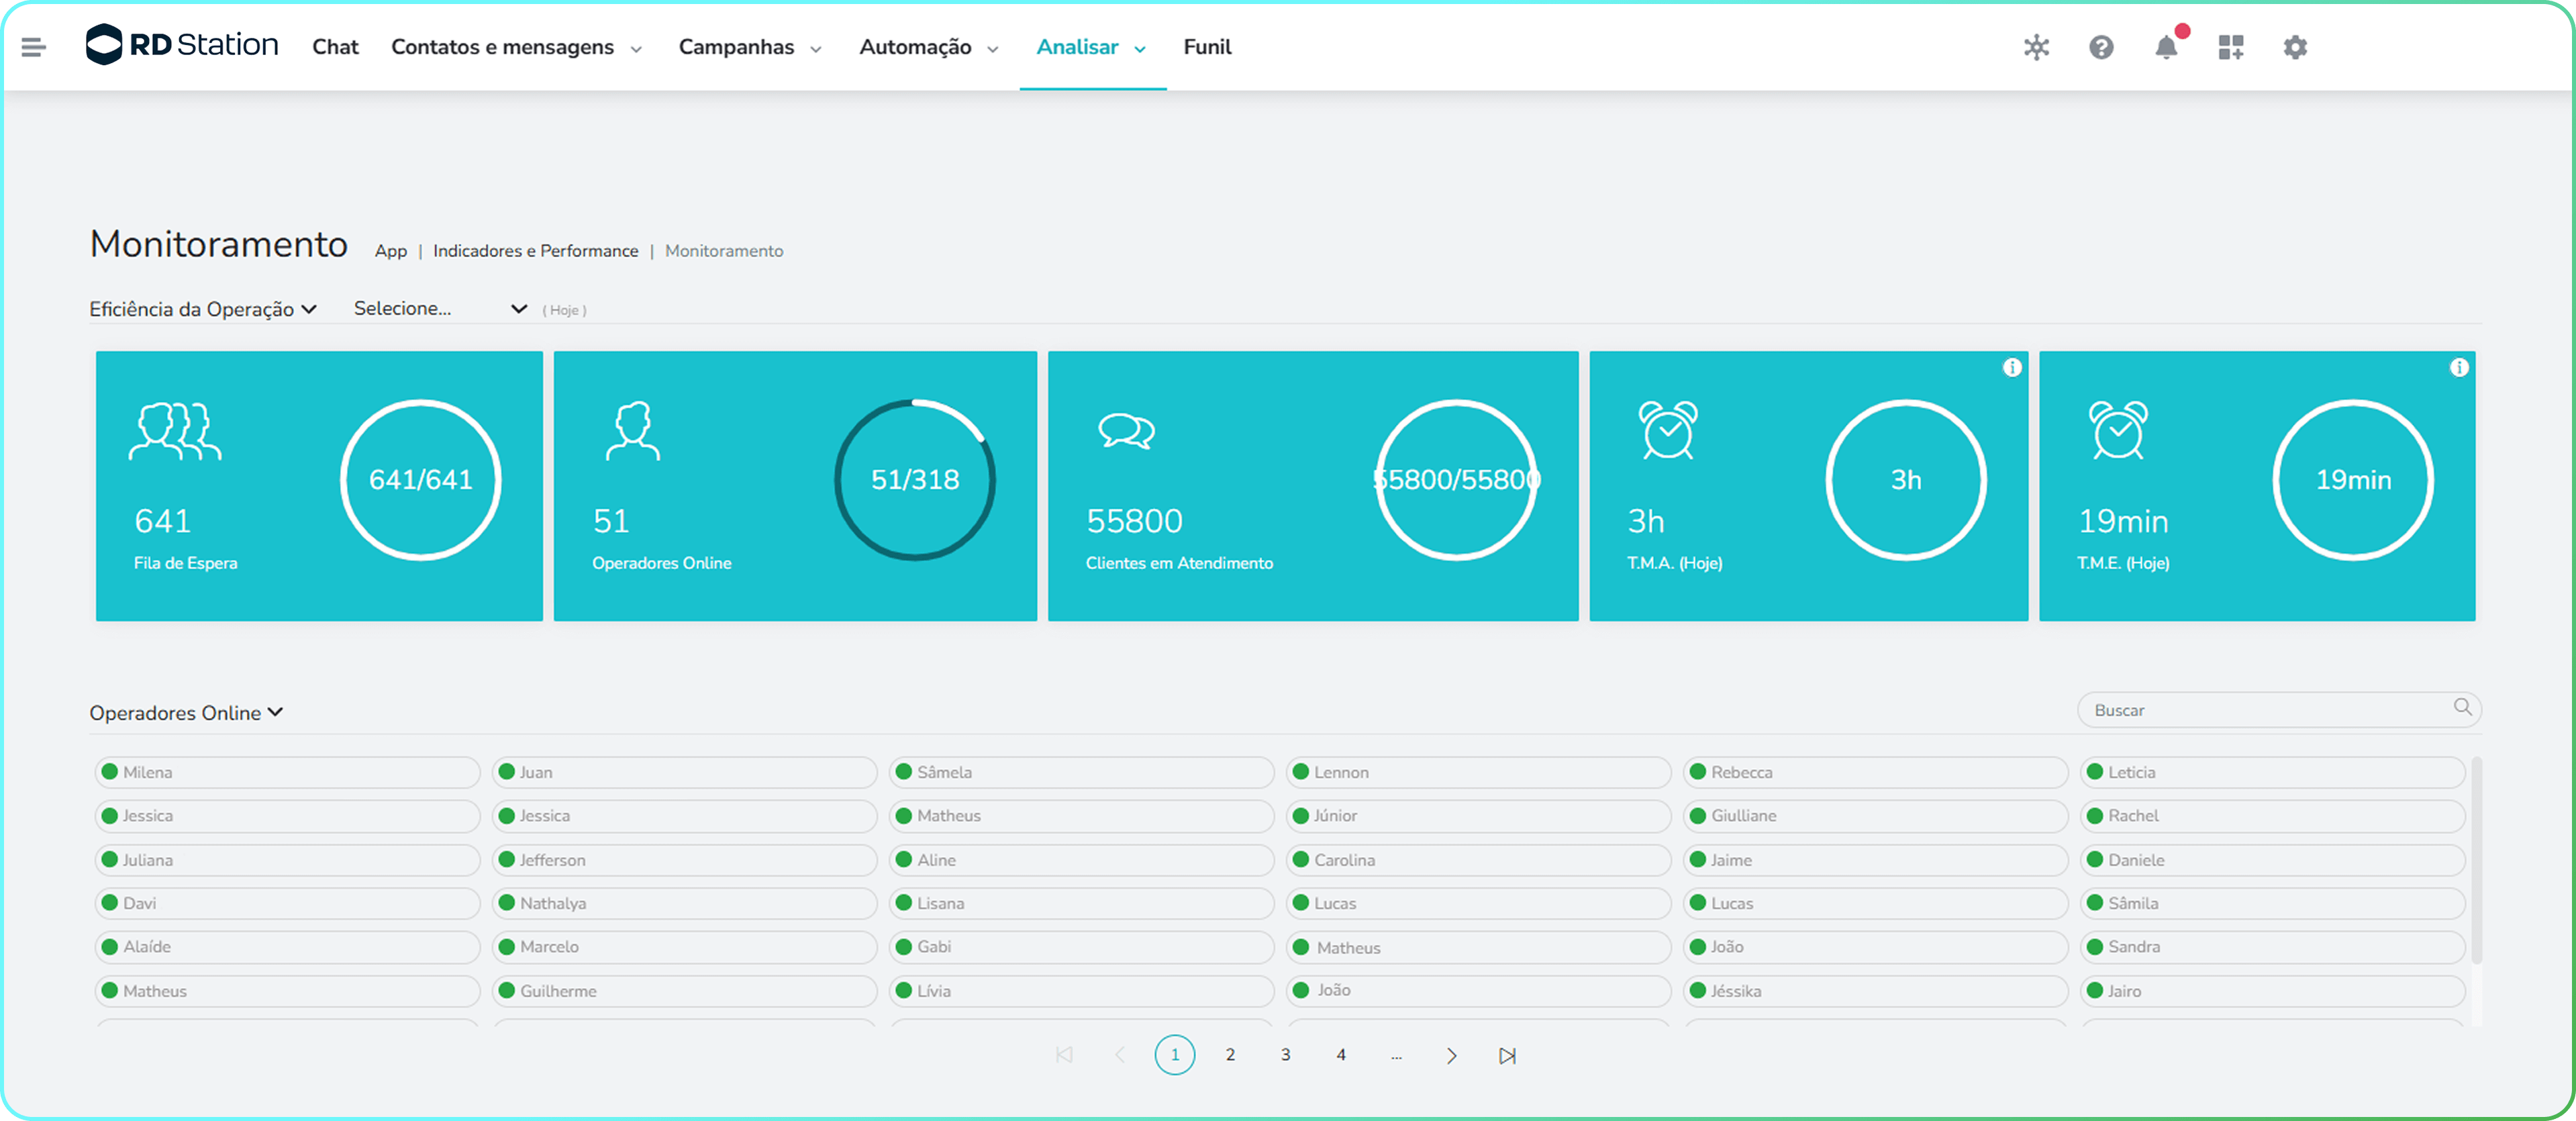2576x1121 pixels.
Task: Click the Operadores Online person icon
Action: tap(633, 431)
